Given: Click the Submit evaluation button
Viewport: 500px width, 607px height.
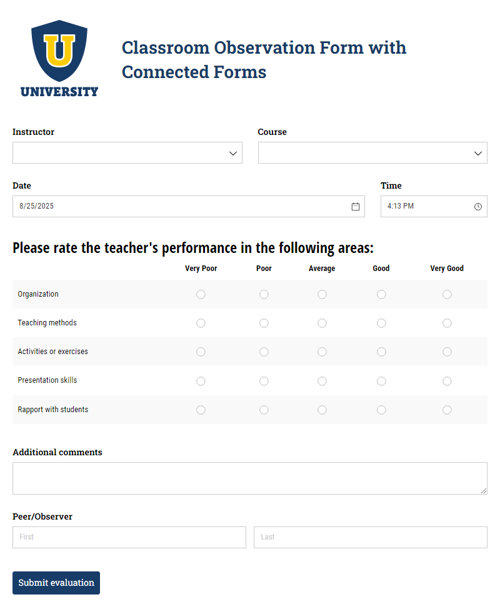Looking at the screenshot, I should click(56, 583).
